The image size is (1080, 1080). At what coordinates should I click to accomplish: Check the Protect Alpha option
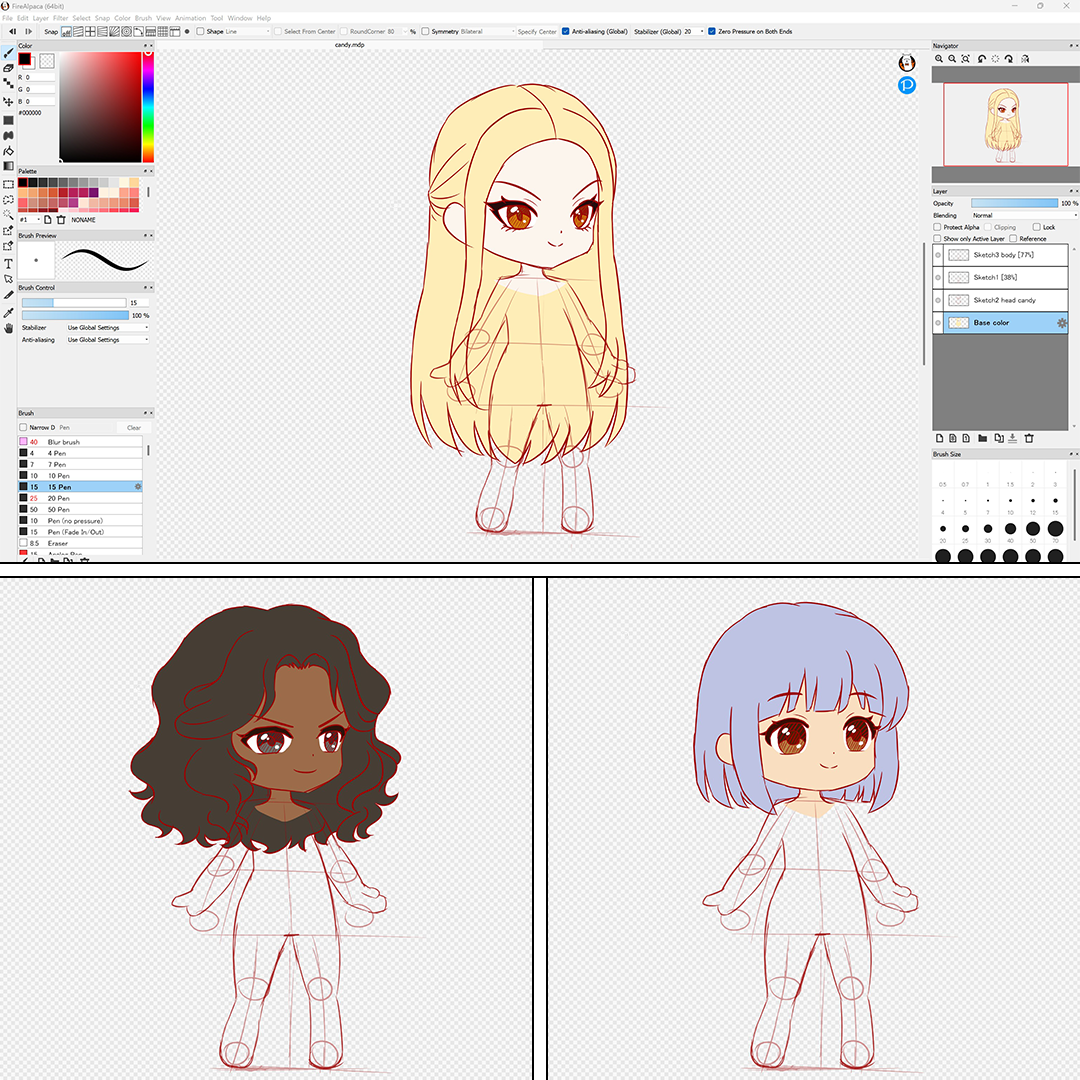937,227
